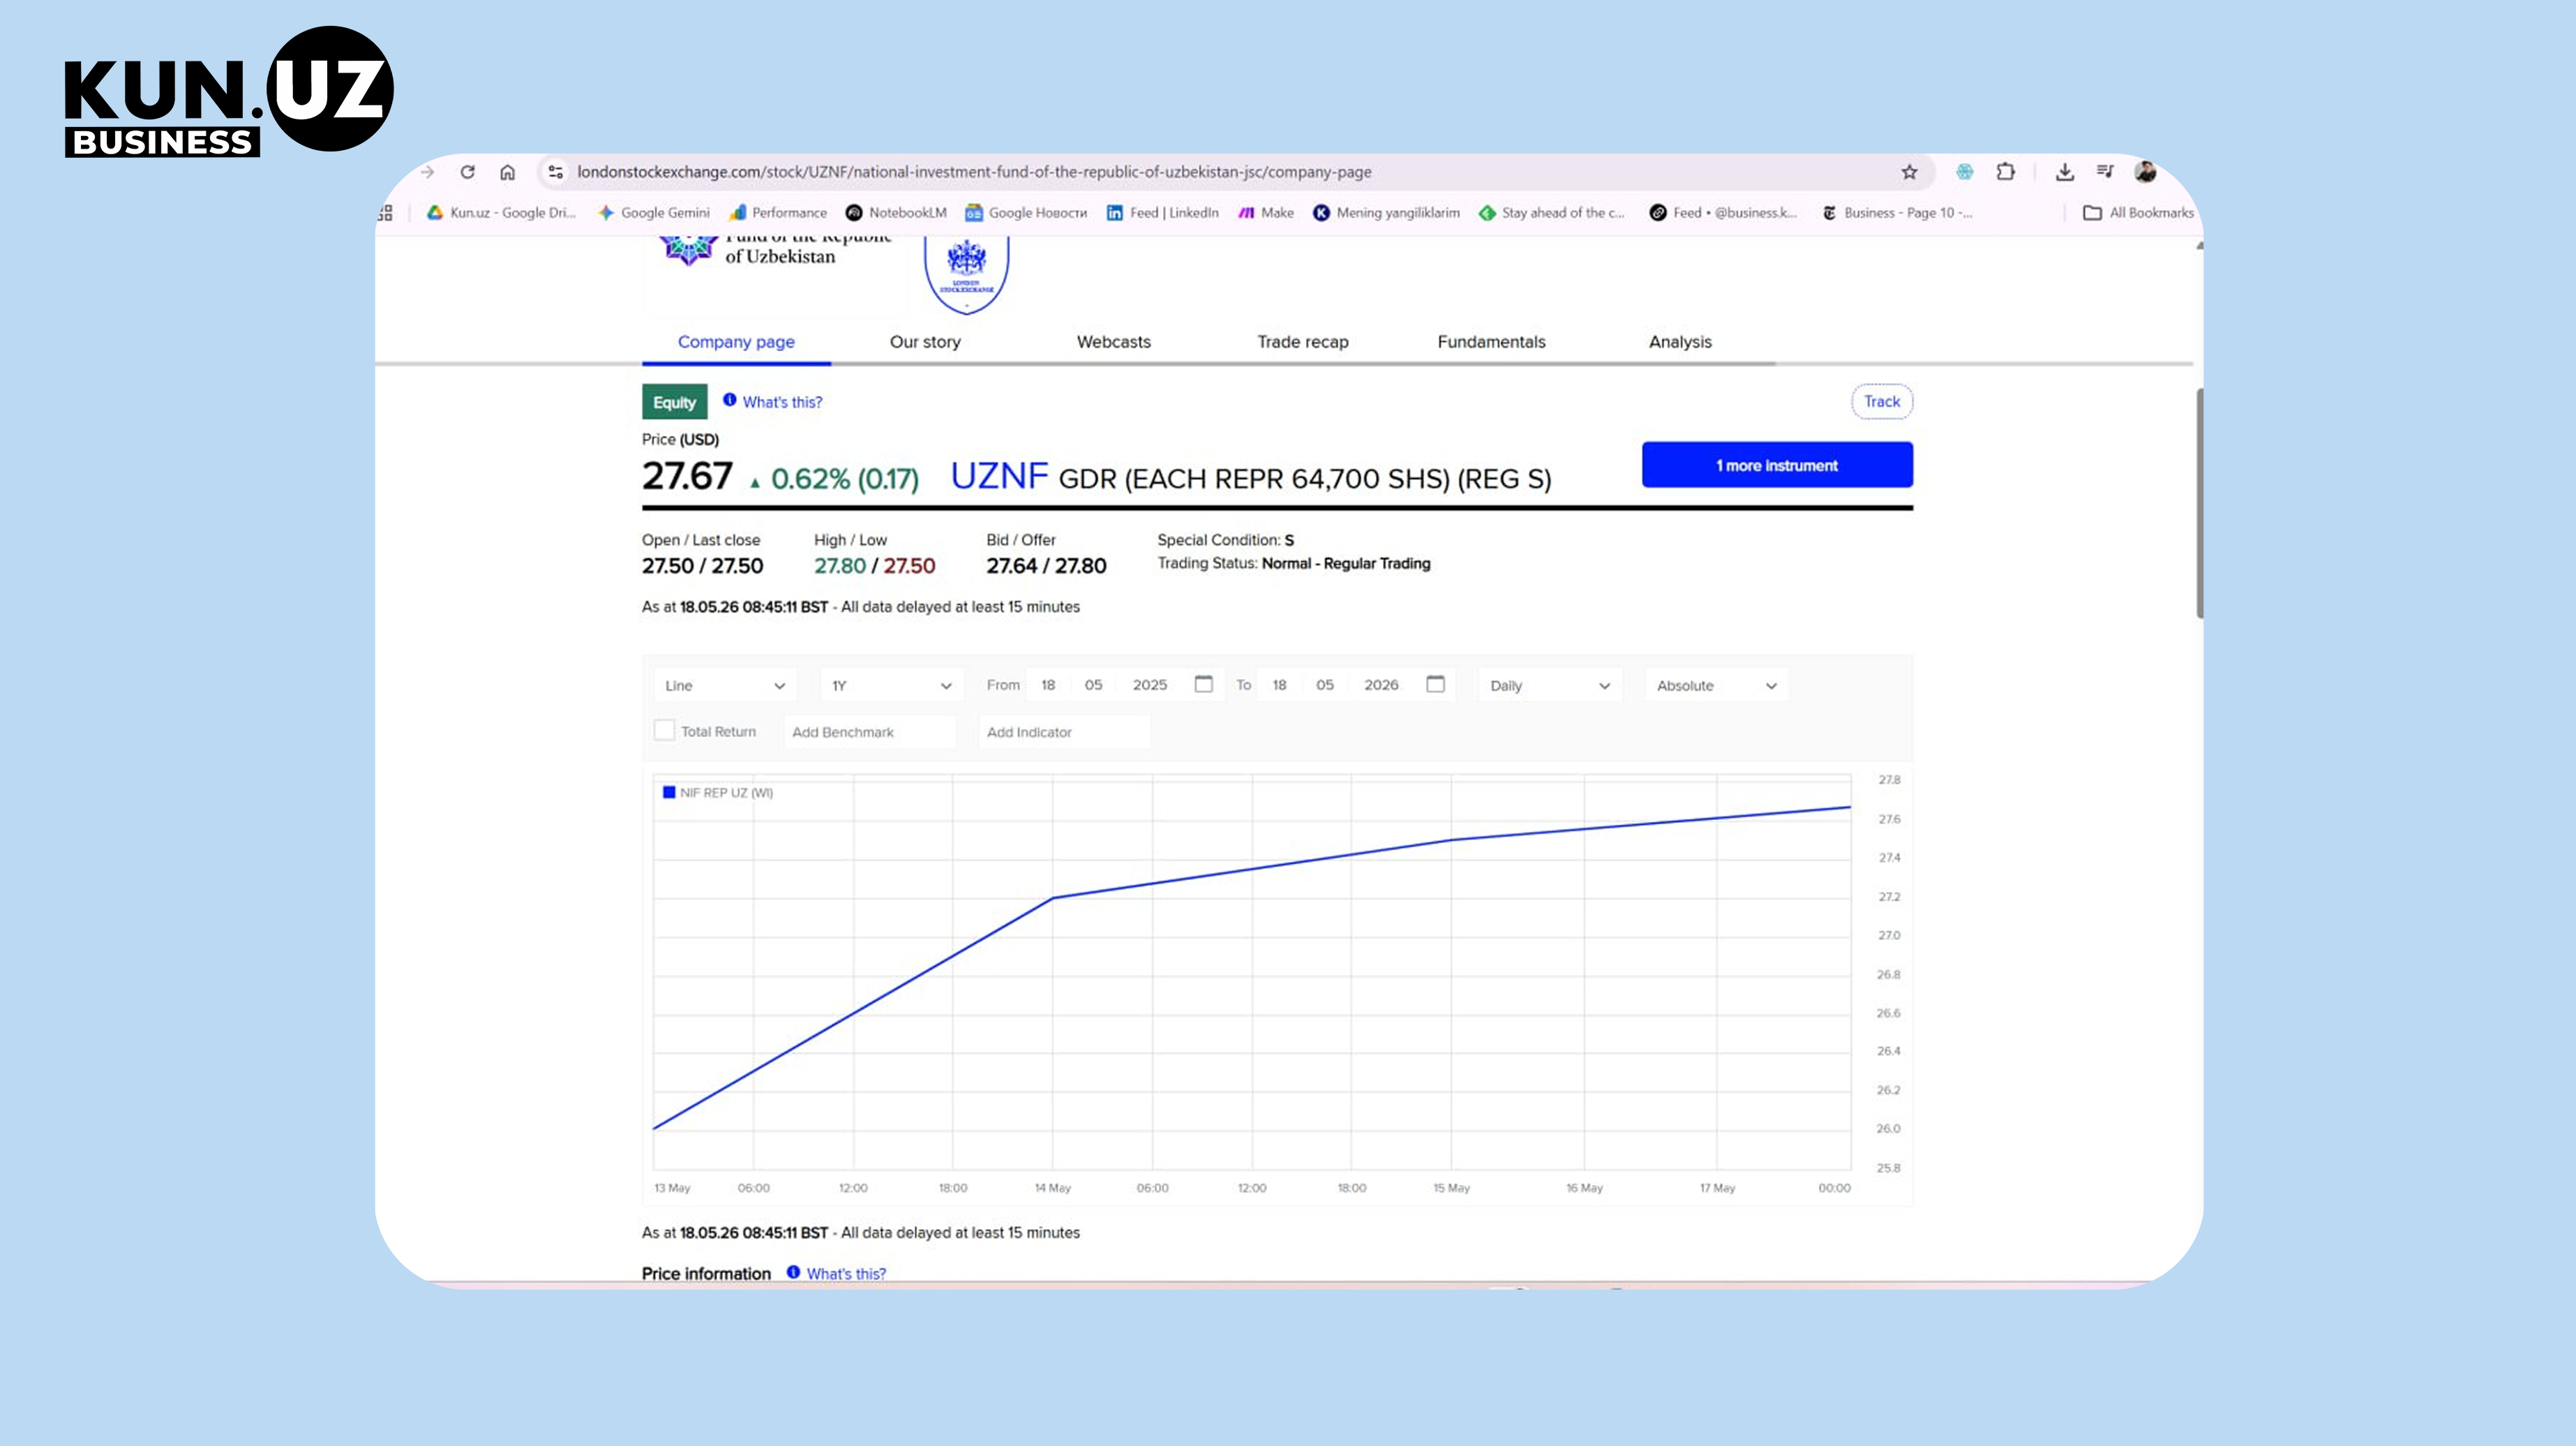Open the teal extension icon in toolbar

pos(1965,172)
